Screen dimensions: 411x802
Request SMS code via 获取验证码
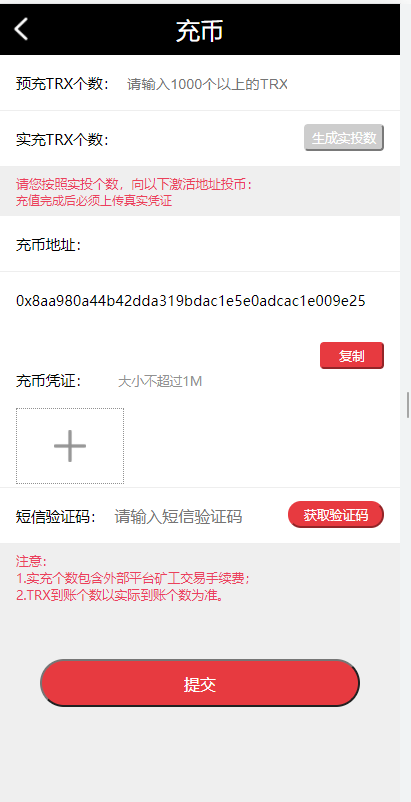(x=336, y=515)
